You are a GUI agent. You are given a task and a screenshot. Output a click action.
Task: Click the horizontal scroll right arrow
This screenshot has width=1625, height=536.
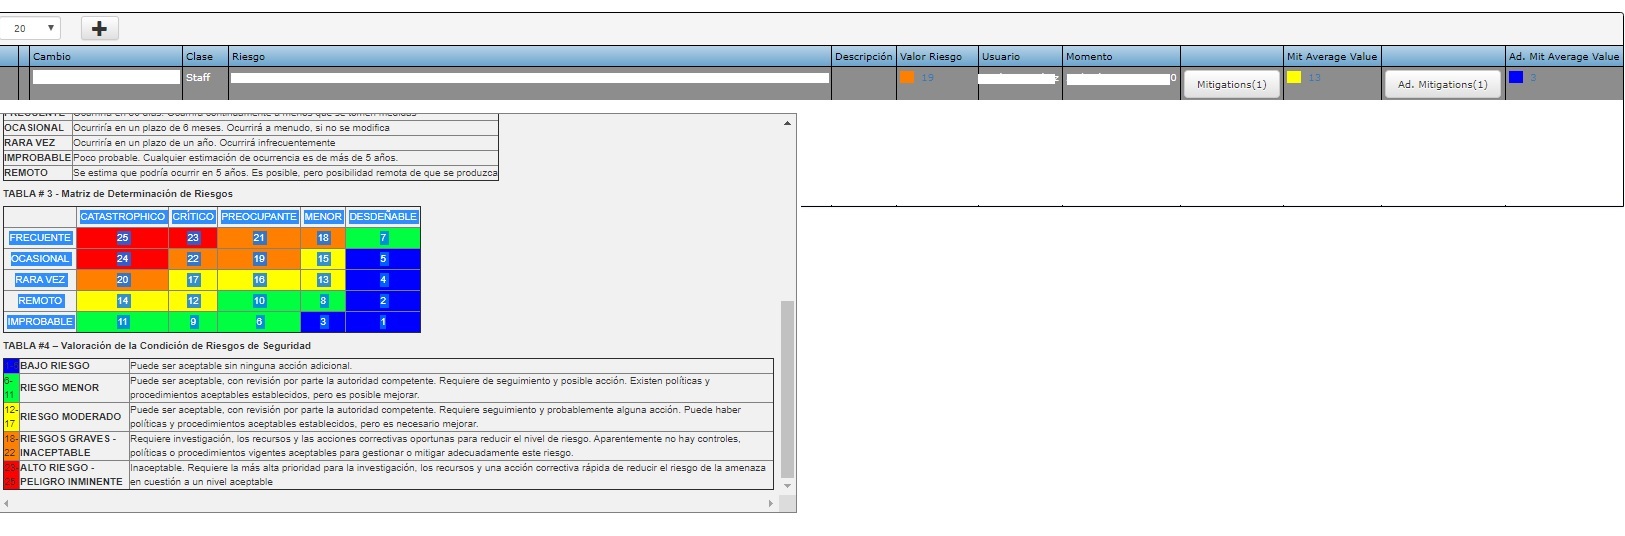click(770, 503)
